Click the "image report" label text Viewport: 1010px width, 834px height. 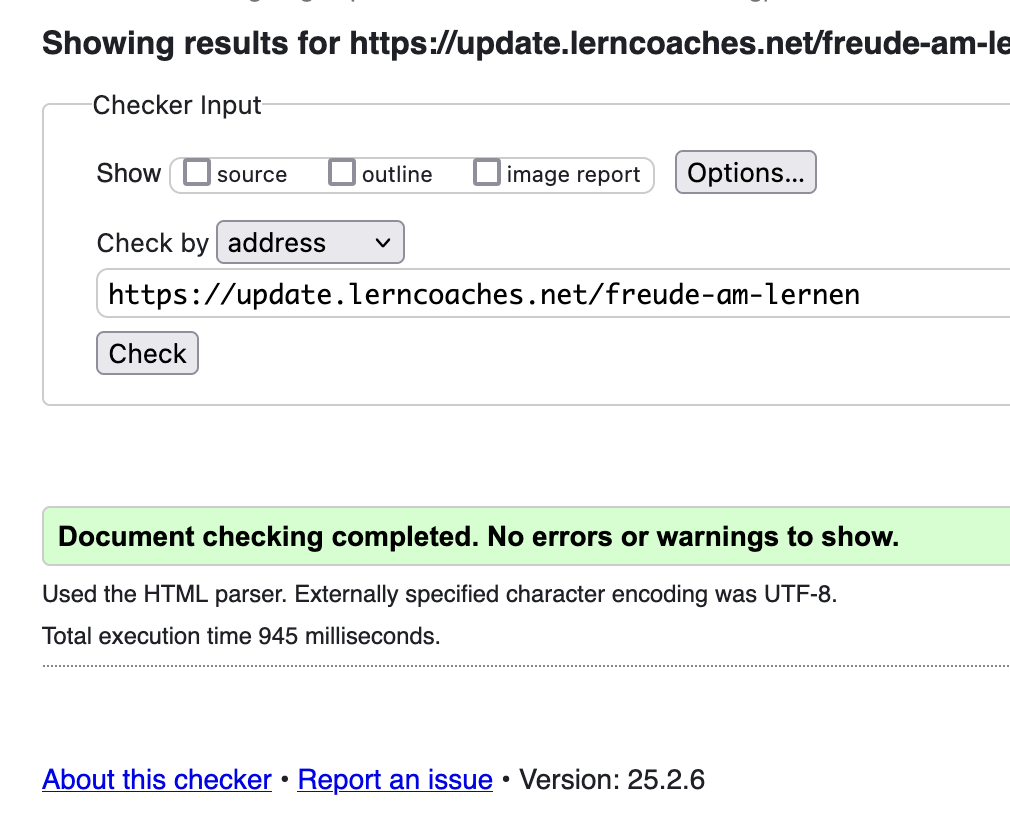click(x=573, y=175)
